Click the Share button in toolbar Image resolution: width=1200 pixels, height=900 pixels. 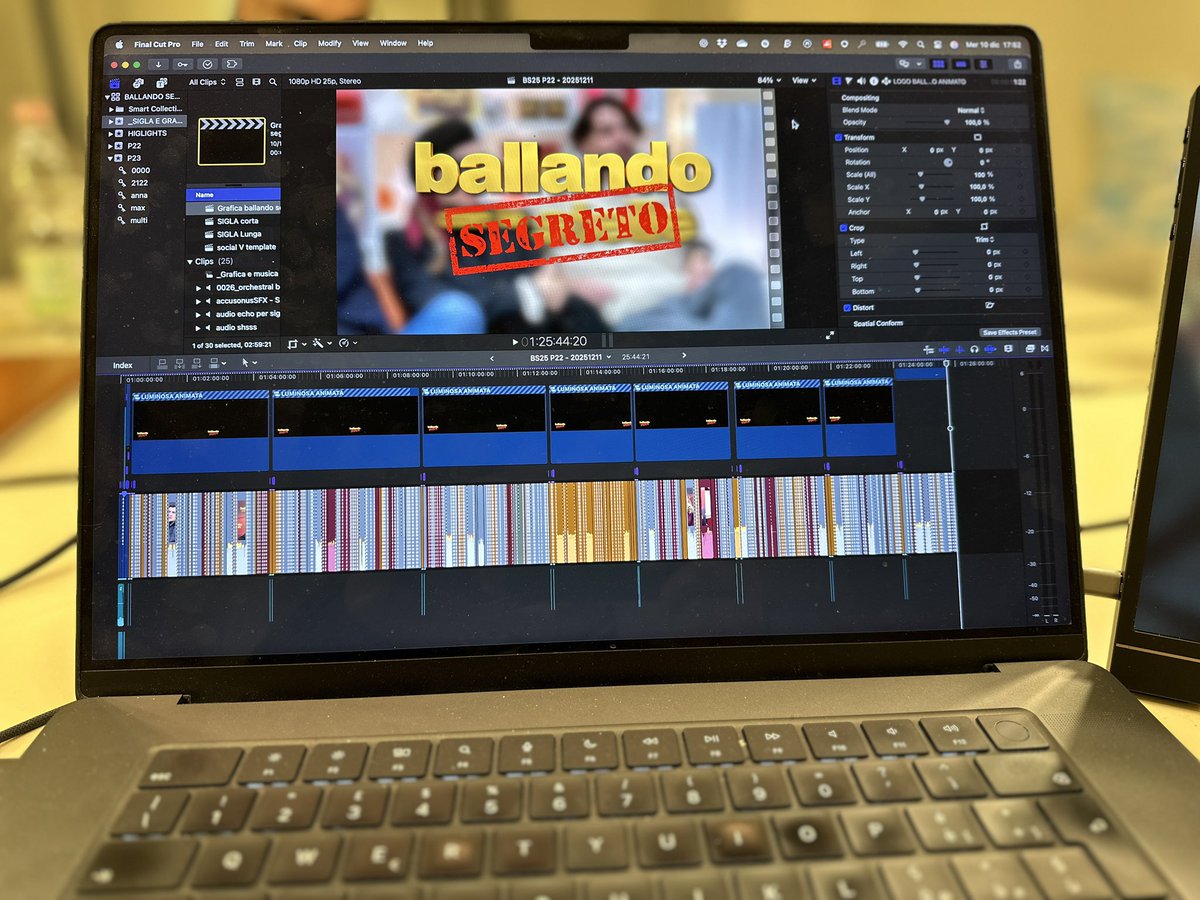(x=1018, y=64)
